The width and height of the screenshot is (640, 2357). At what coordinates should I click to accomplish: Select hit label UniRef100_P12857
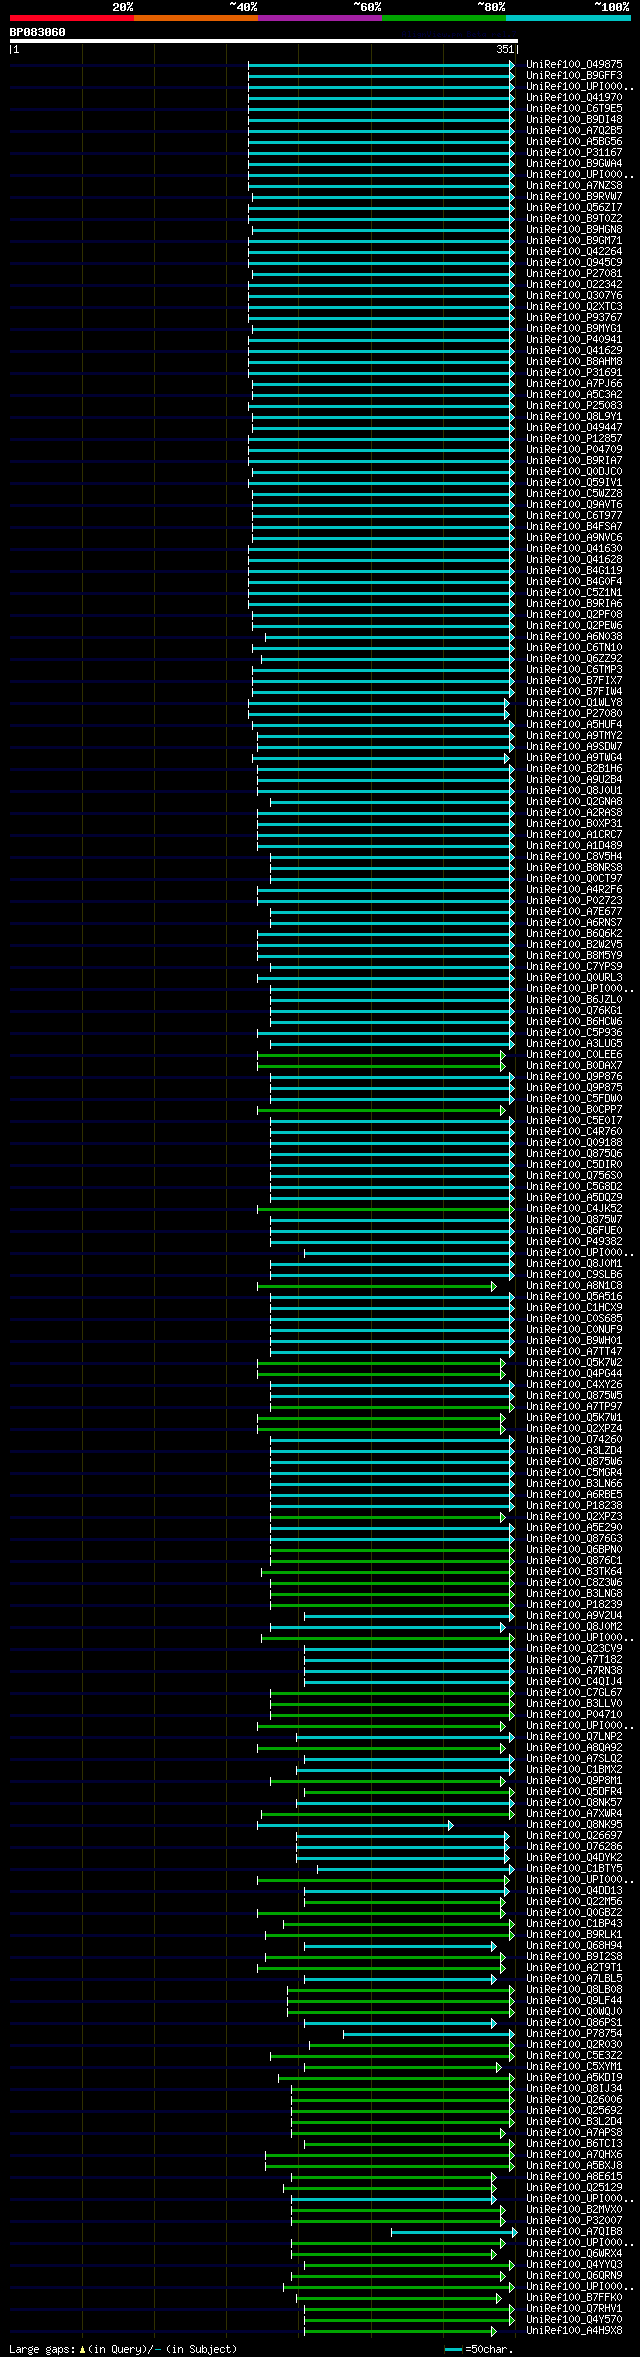[x=574, y=438]
